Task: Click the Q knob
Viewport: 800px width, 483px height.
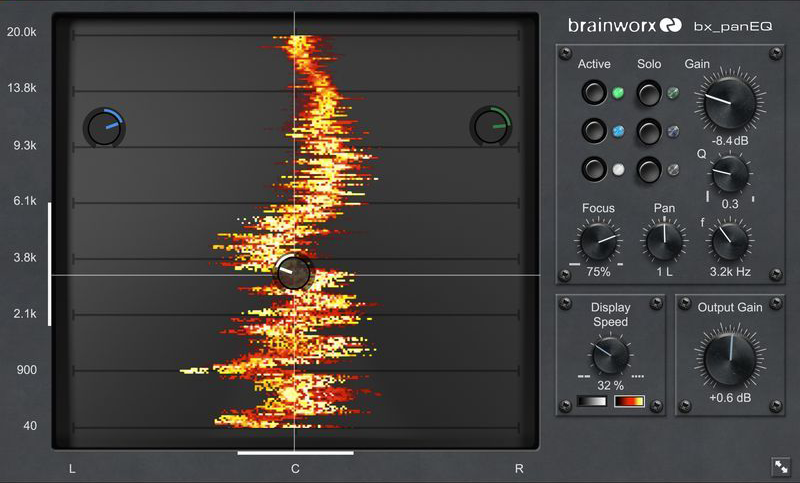Action: pos(730,175)
